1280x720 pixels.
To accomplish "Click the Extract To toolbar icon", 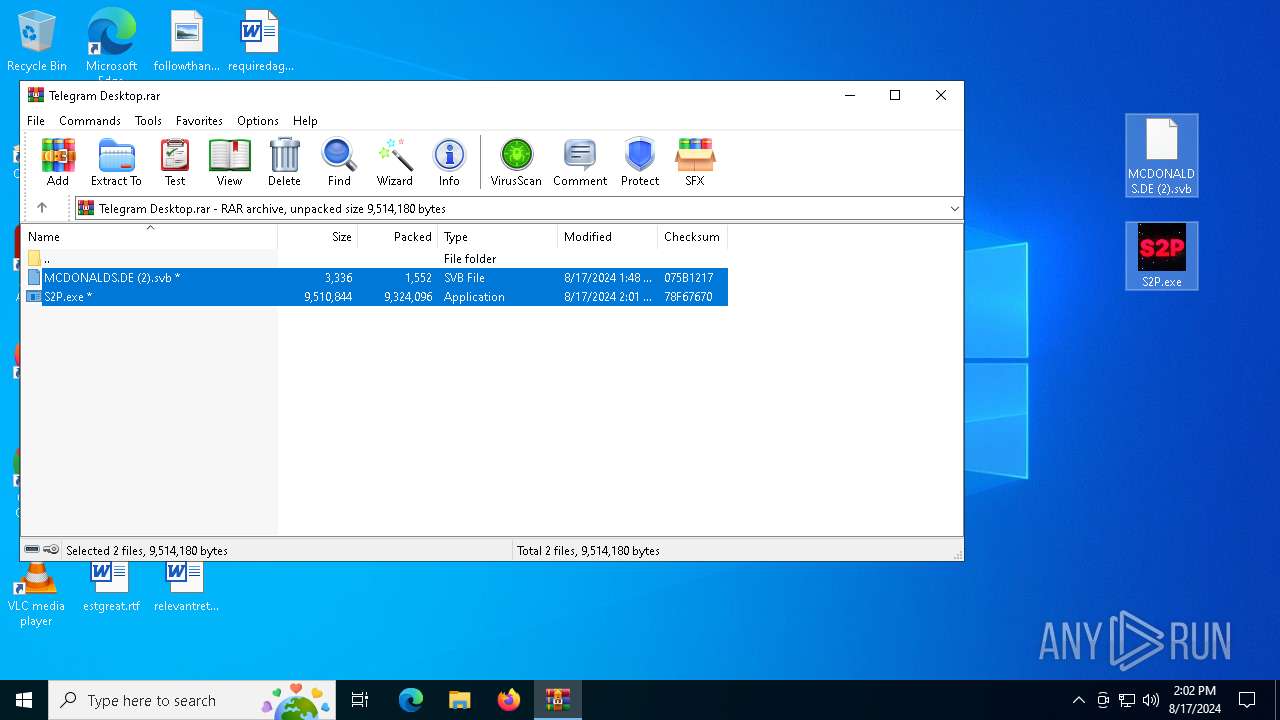I will click(116, 162).
